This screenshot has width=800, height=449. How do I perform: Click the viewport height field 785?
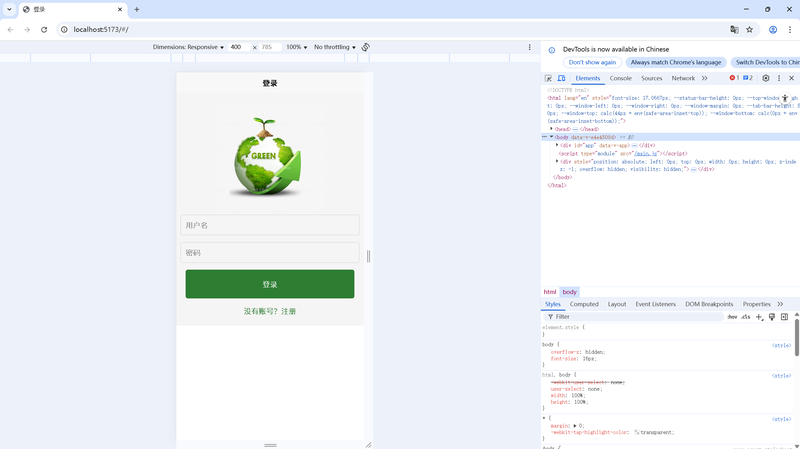270,47
